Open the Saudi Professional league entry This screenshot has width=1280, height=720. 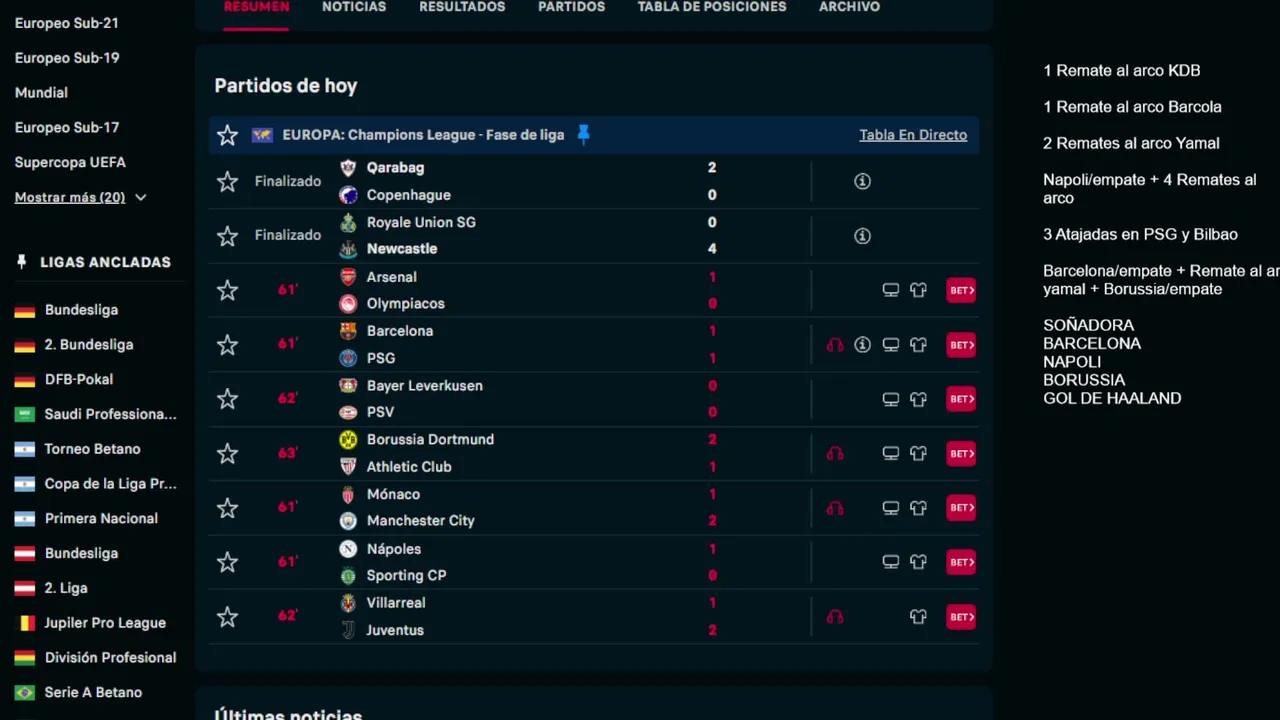click(x=110, y=414)
